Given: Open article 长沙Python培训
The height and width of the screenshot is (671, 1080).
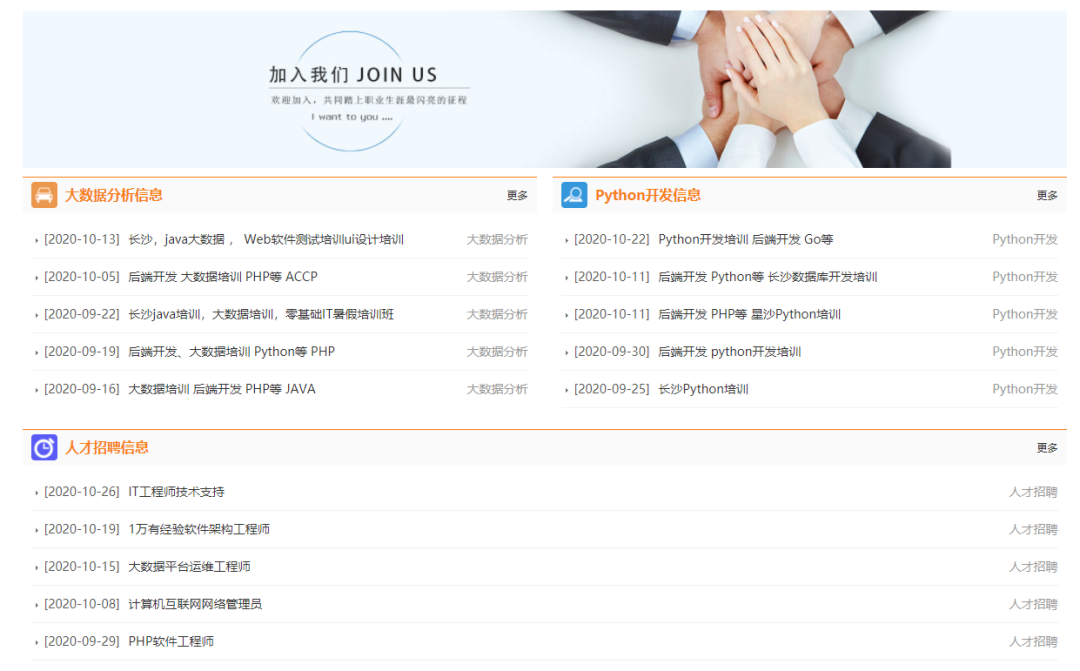Looking at the screenshot, I should click(x=703, y=389).
